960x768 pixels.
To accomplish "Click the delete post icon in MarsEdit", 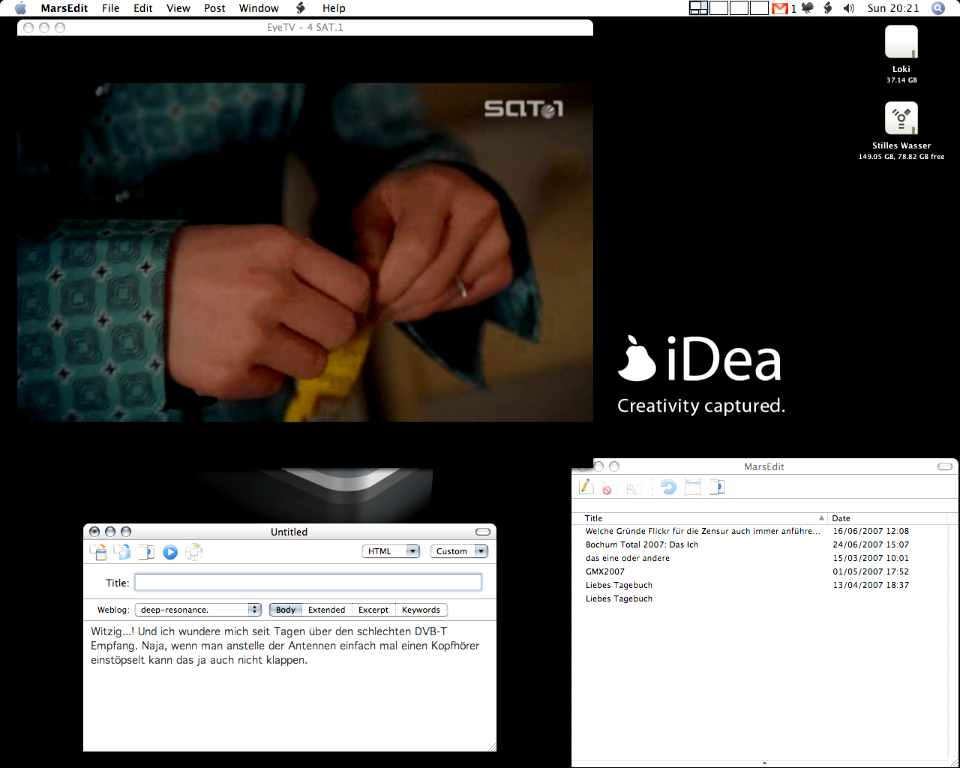I will coord(608,488).
